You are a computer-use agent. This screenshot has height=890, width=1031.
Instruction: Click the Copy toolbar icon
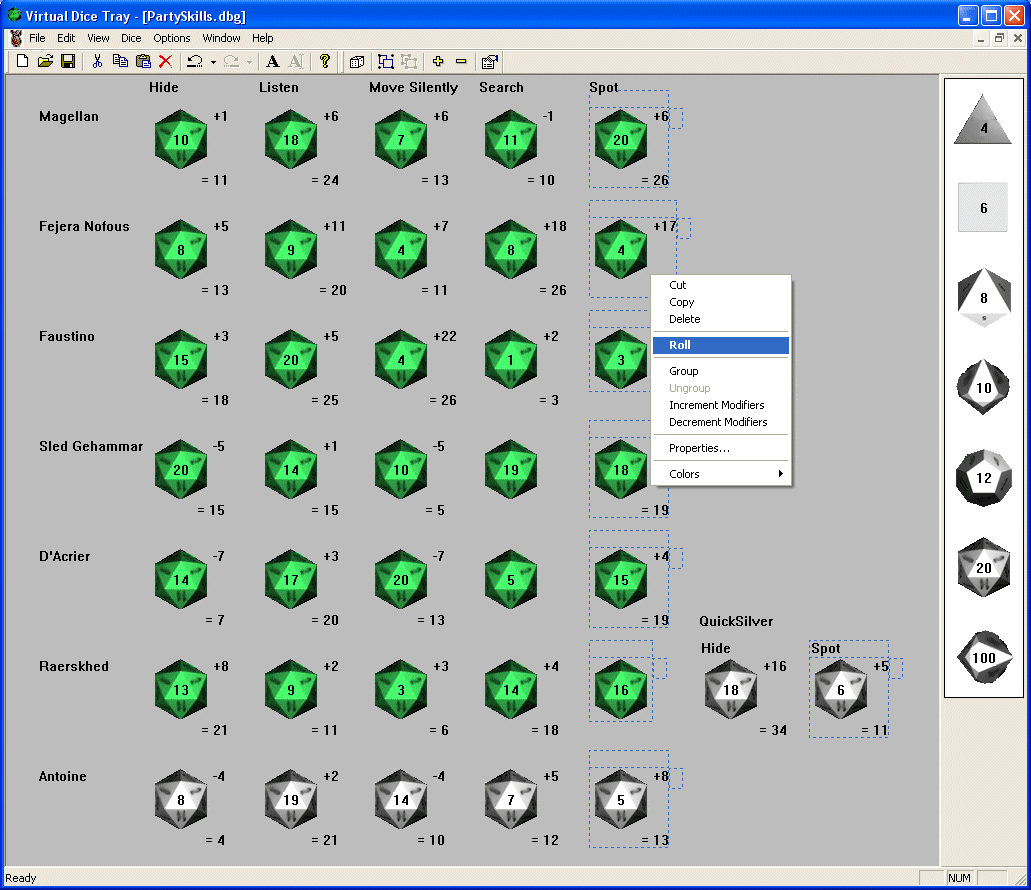(120, 61)
